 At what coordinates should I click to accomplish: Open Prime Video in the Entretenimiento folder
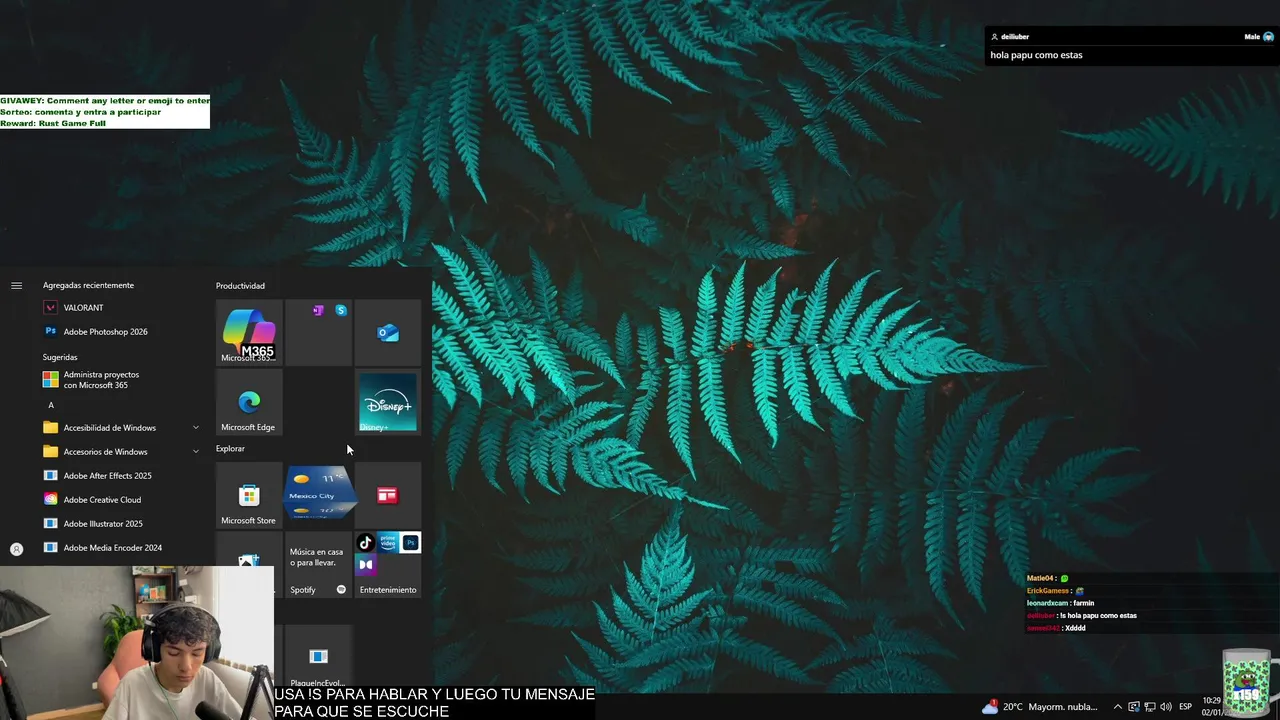pos(388,543)
